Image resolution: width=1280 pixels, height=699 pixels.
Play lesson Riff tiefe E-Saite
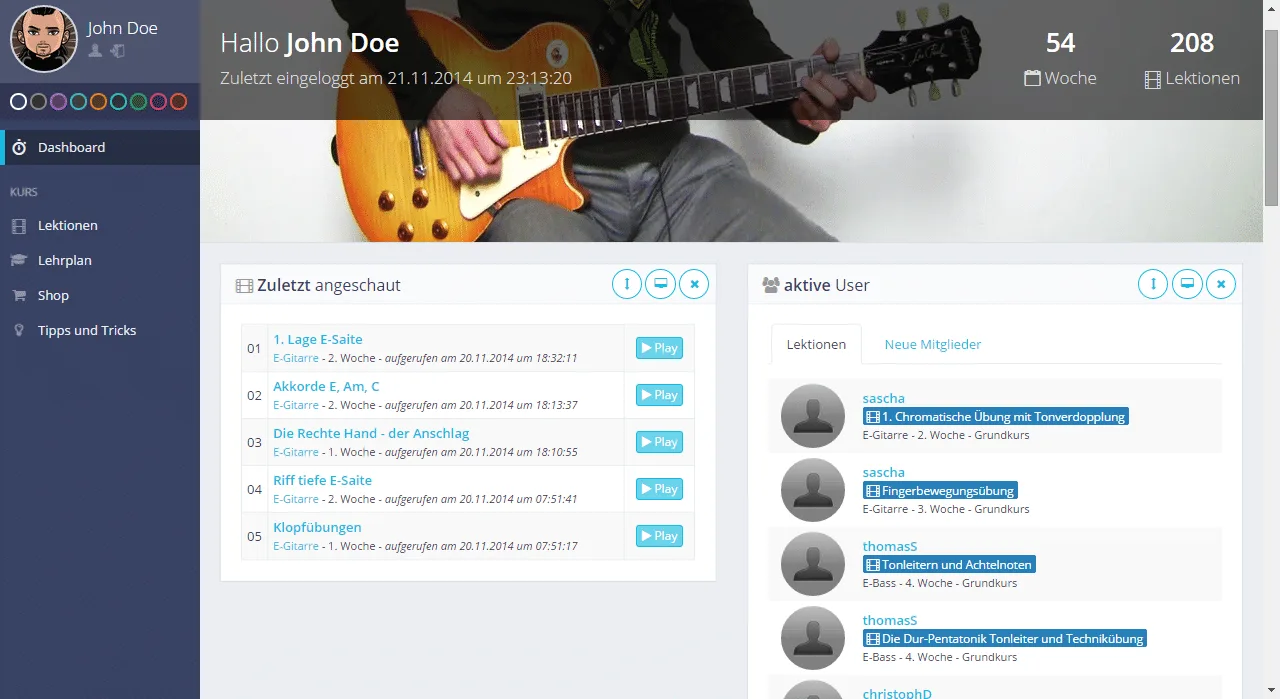point(659,489)
